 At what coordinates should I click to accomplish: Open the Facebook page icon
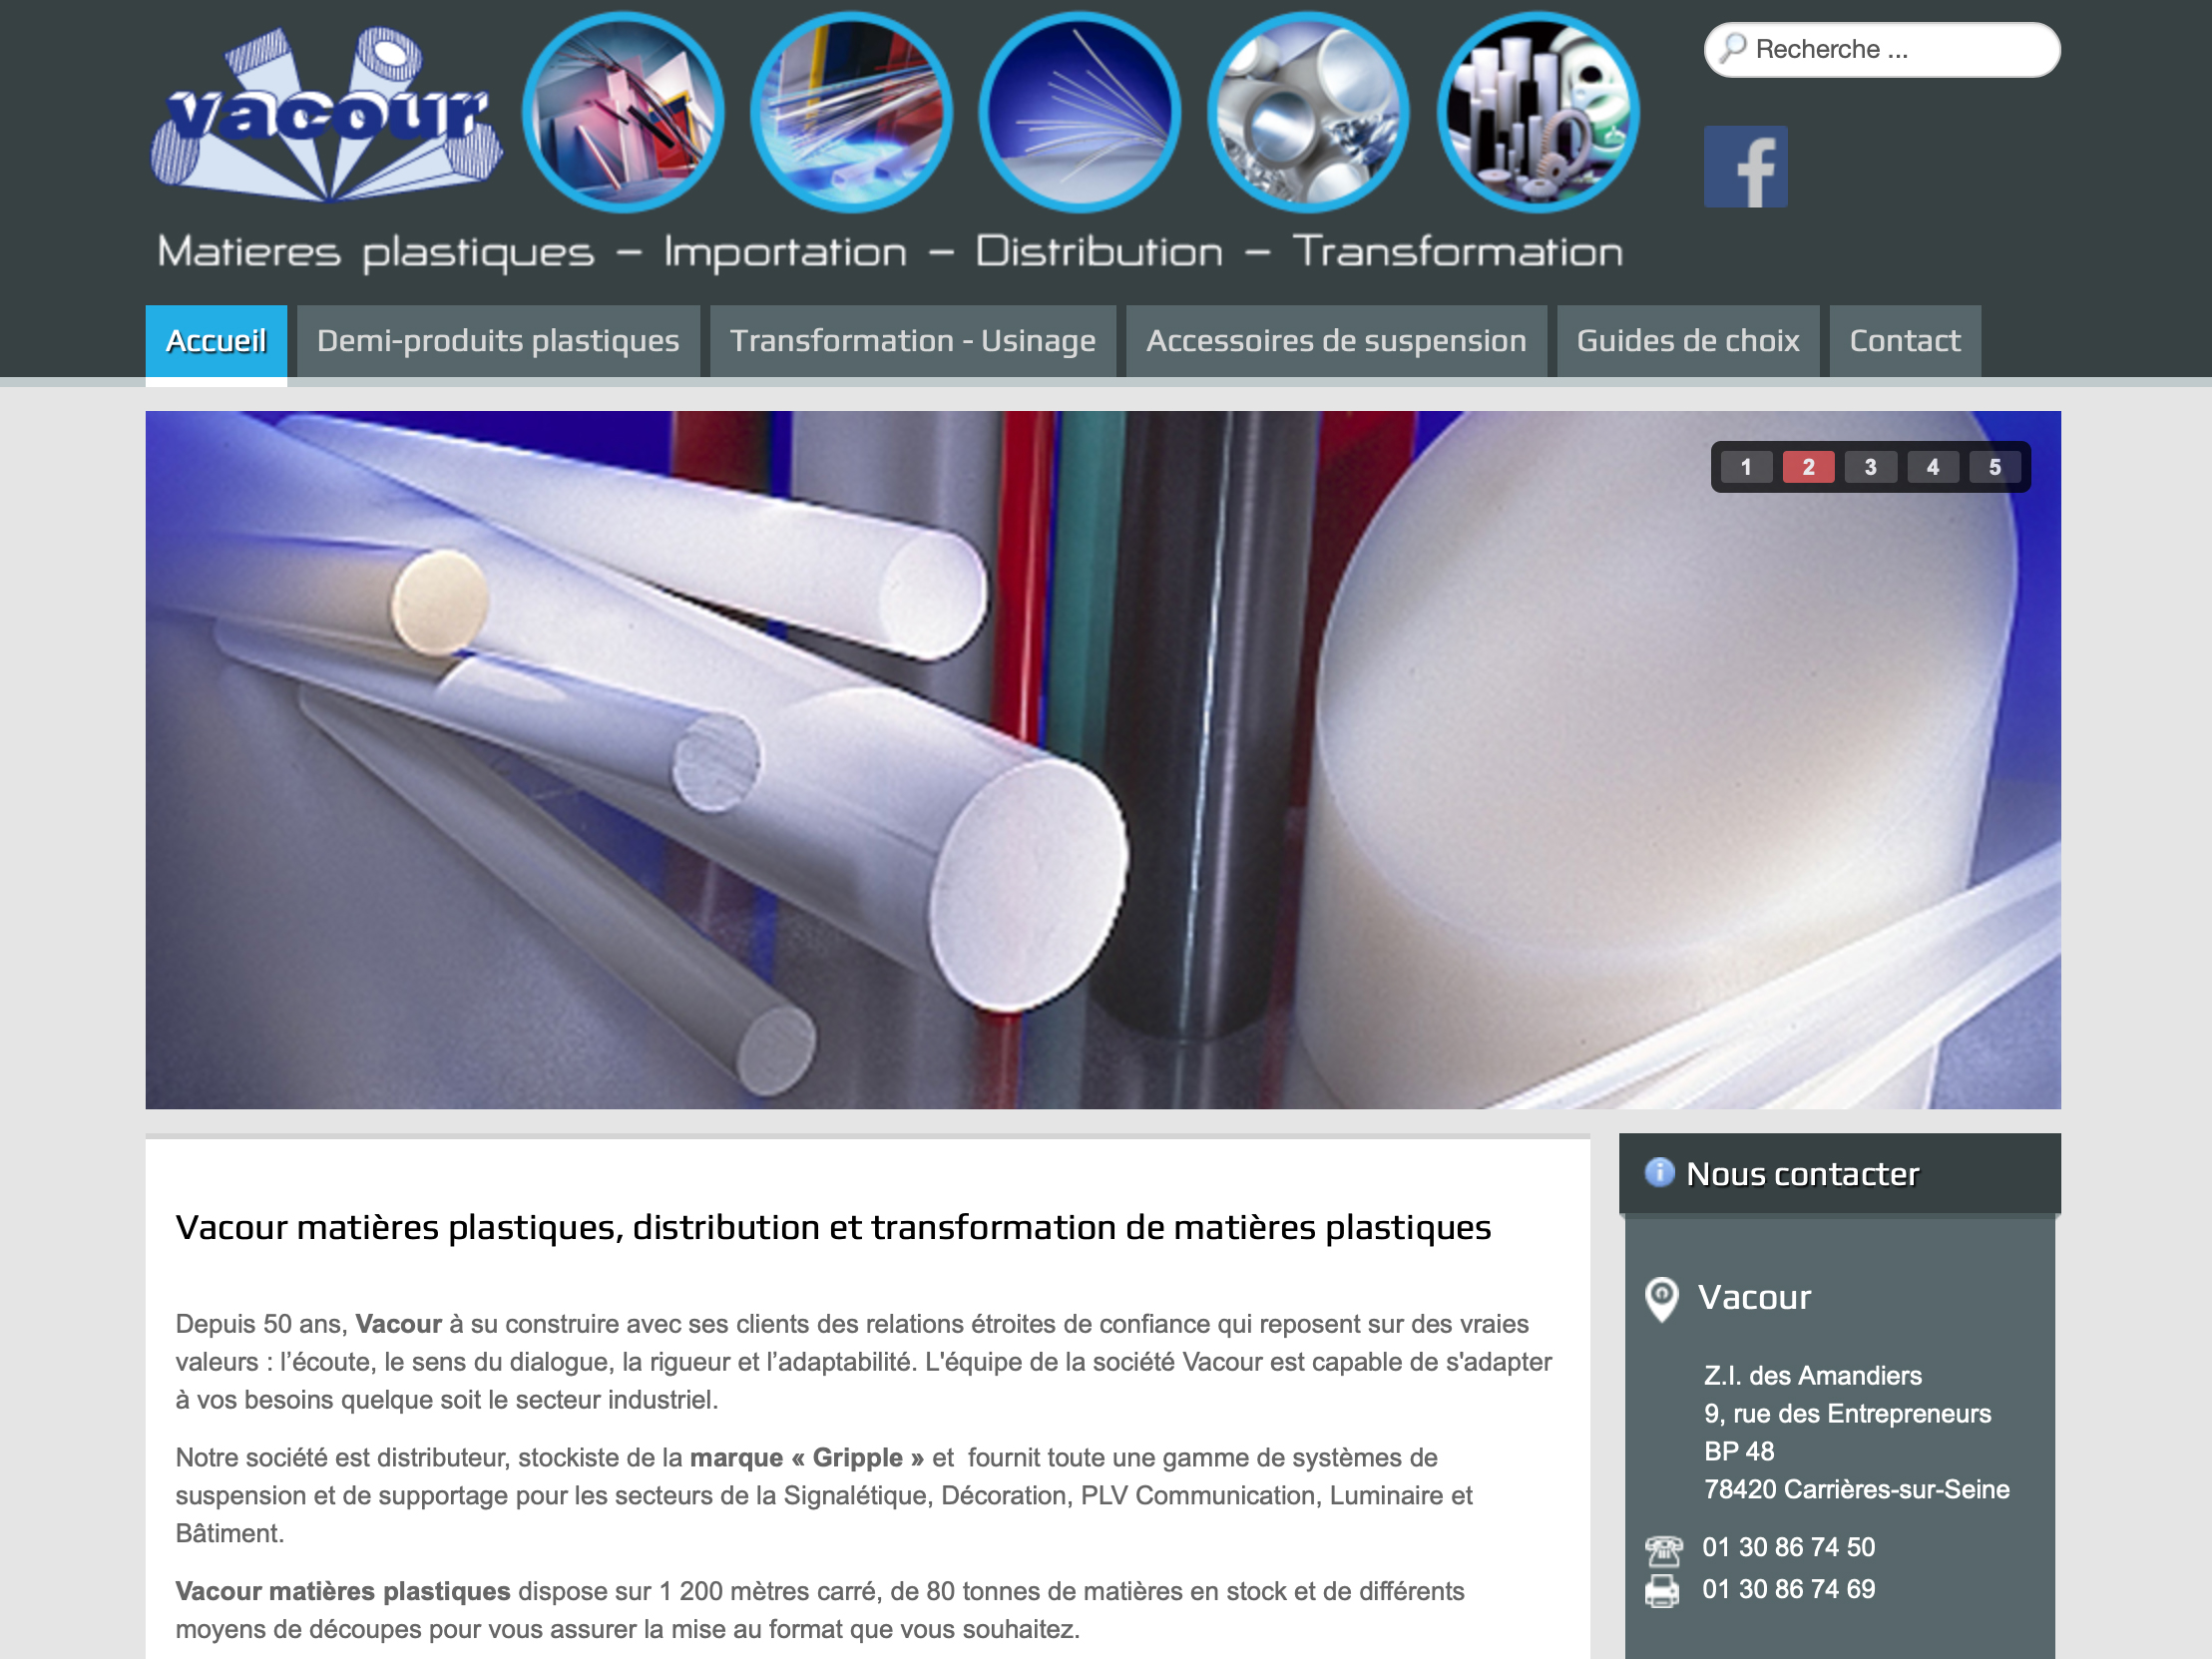1745,167
